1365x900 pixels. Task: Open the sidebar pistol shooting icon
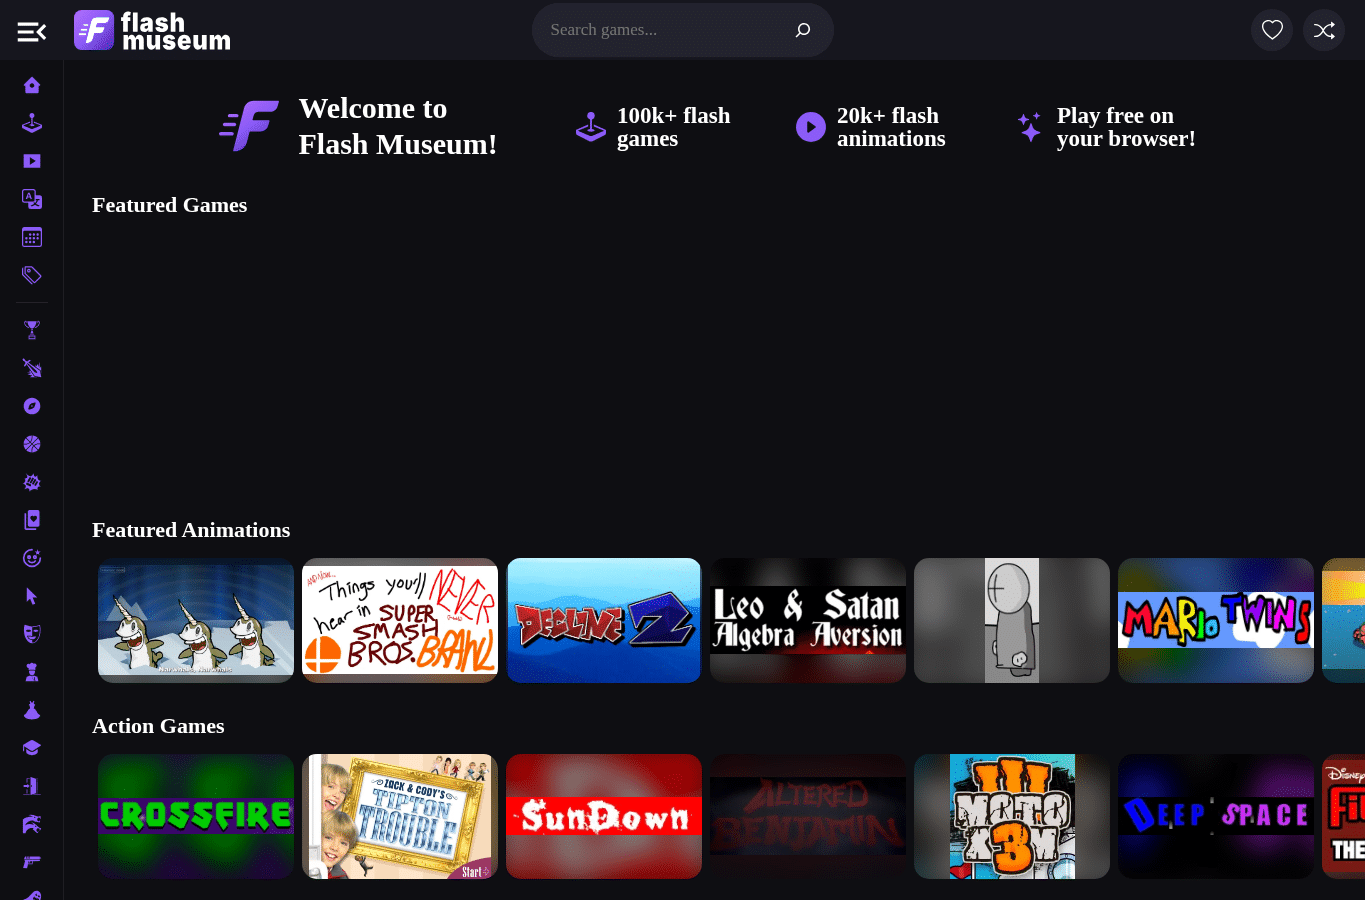point(32,862)
